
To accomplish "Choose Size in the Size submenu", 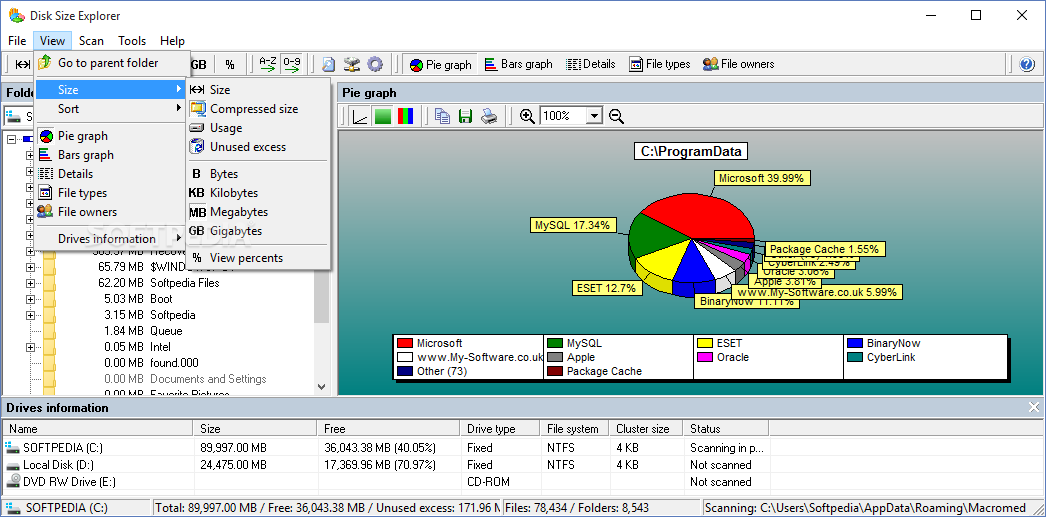I will [x=257, y=89].
